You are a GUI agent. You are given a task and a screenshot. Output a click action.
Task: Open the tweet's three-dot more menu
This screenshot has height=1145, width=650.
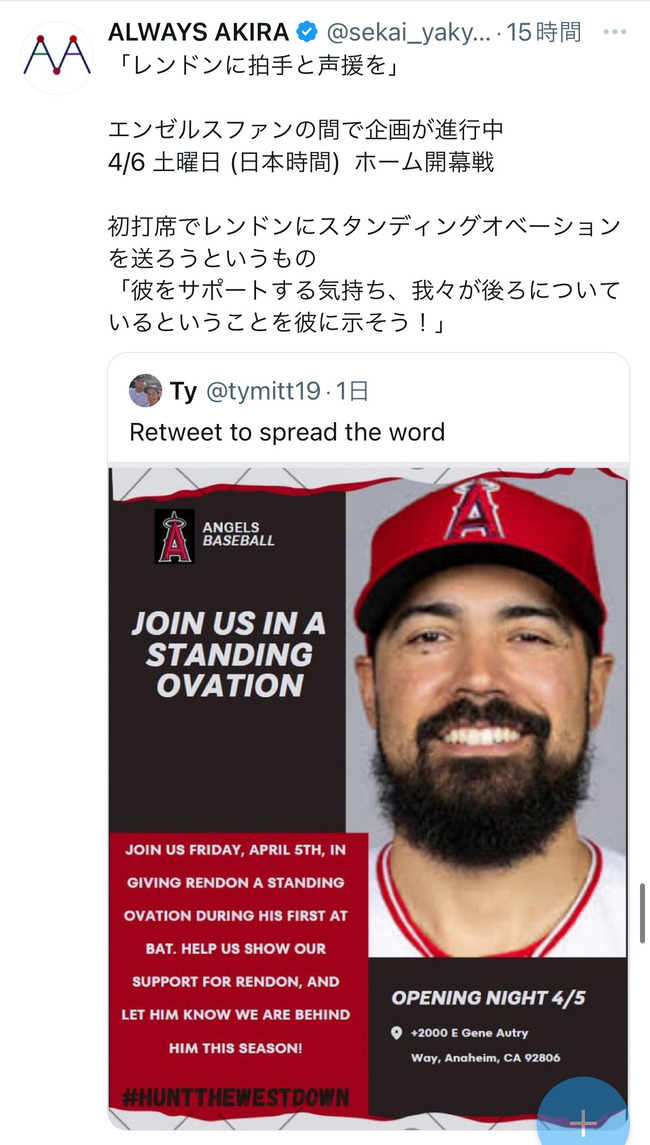(x=614, y=32)
